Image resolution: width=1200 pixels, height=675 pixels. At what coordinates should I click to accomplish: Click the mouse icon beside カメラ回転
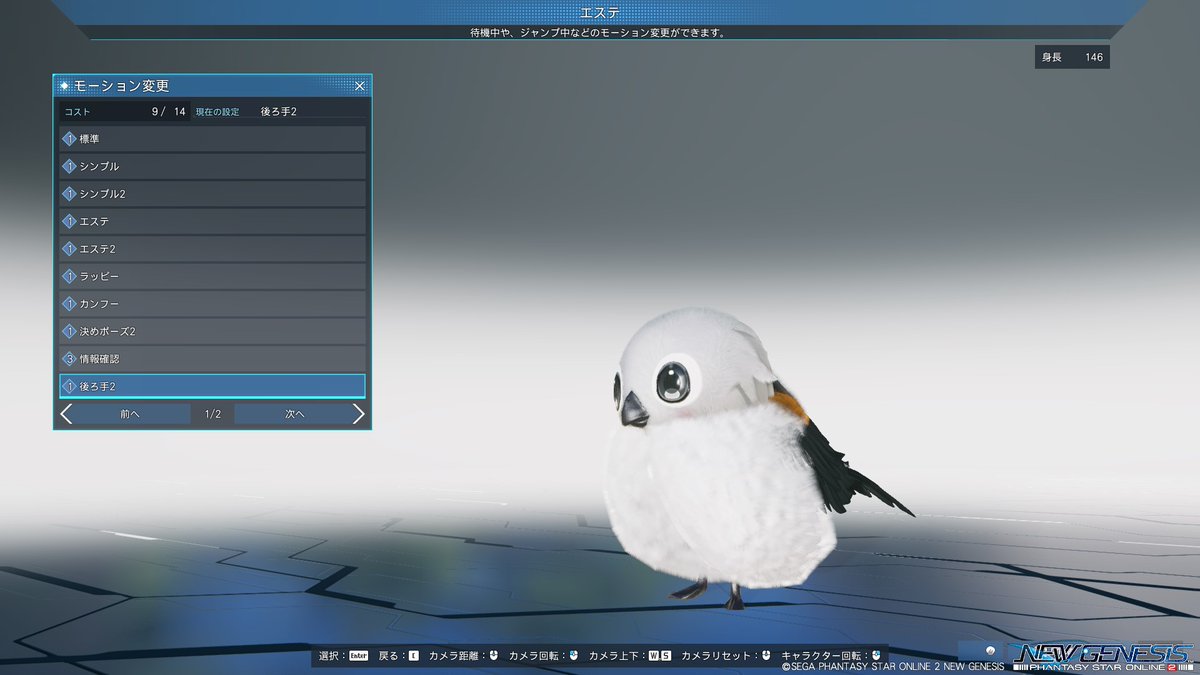(574, 656)
